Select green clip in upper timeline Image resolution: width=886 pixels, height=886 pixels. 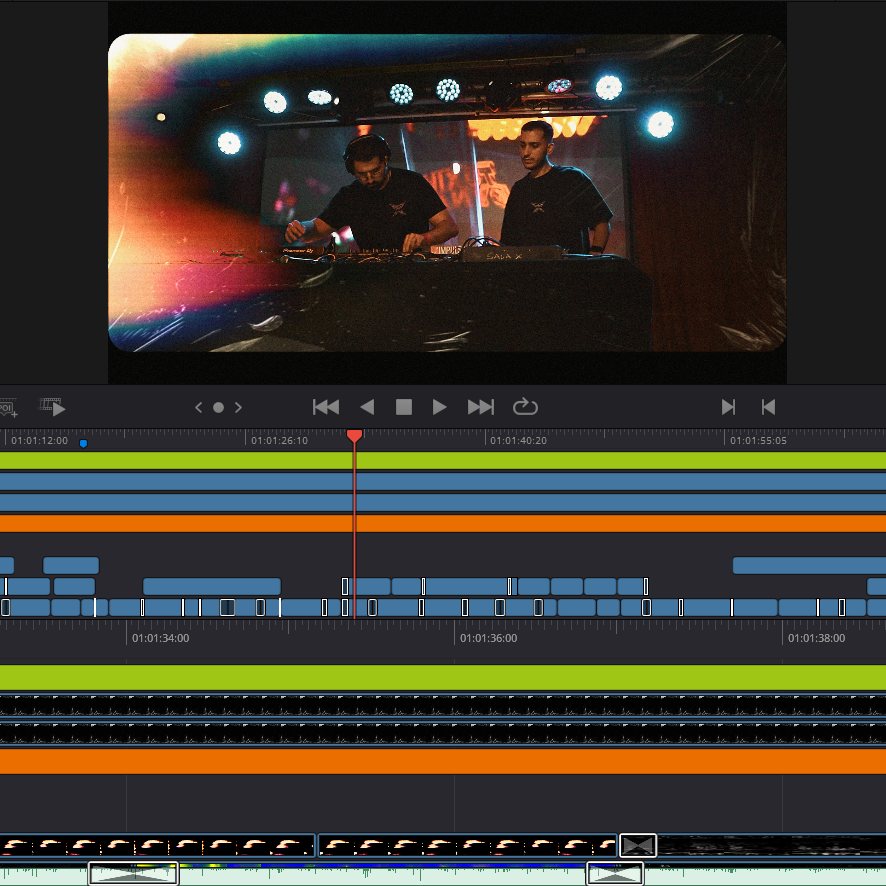pyautogui.click(x=443, y=461)
